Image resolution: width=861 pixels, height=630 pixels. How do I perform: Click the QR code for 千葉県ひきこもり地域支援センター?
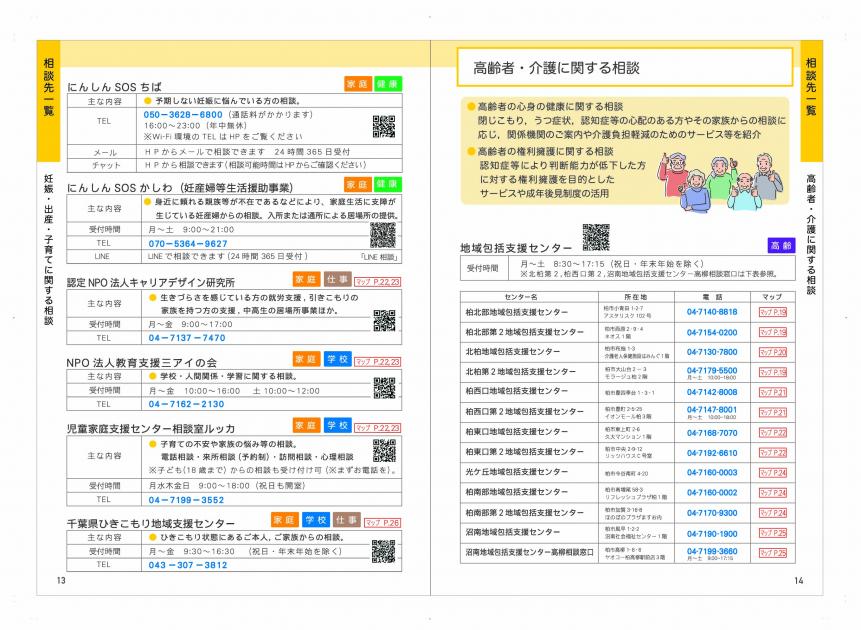click(x=383, y=551)
